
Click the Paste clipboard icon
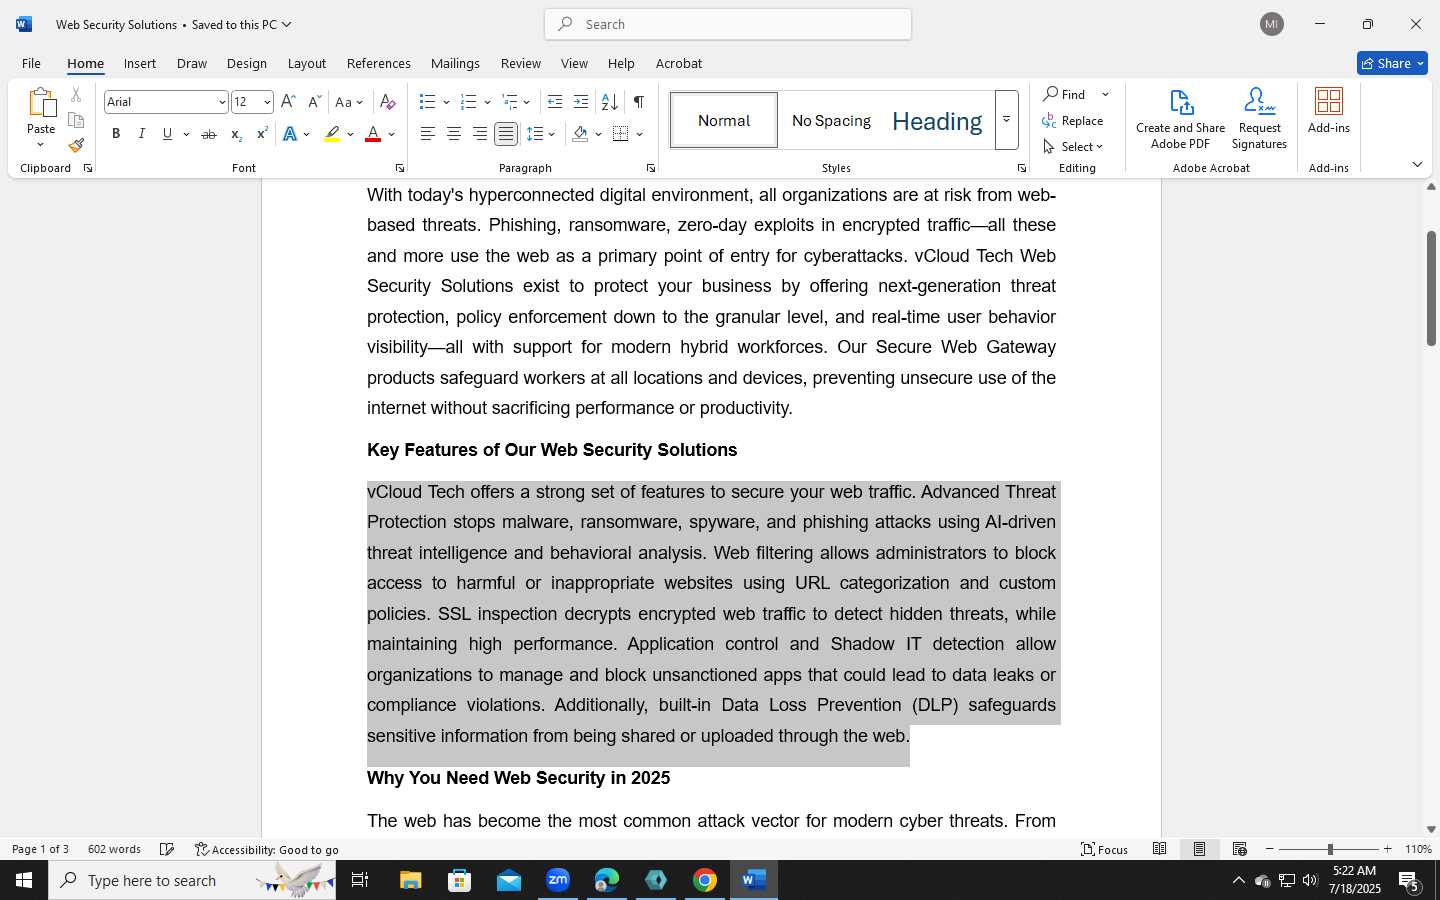coord(41,103)
